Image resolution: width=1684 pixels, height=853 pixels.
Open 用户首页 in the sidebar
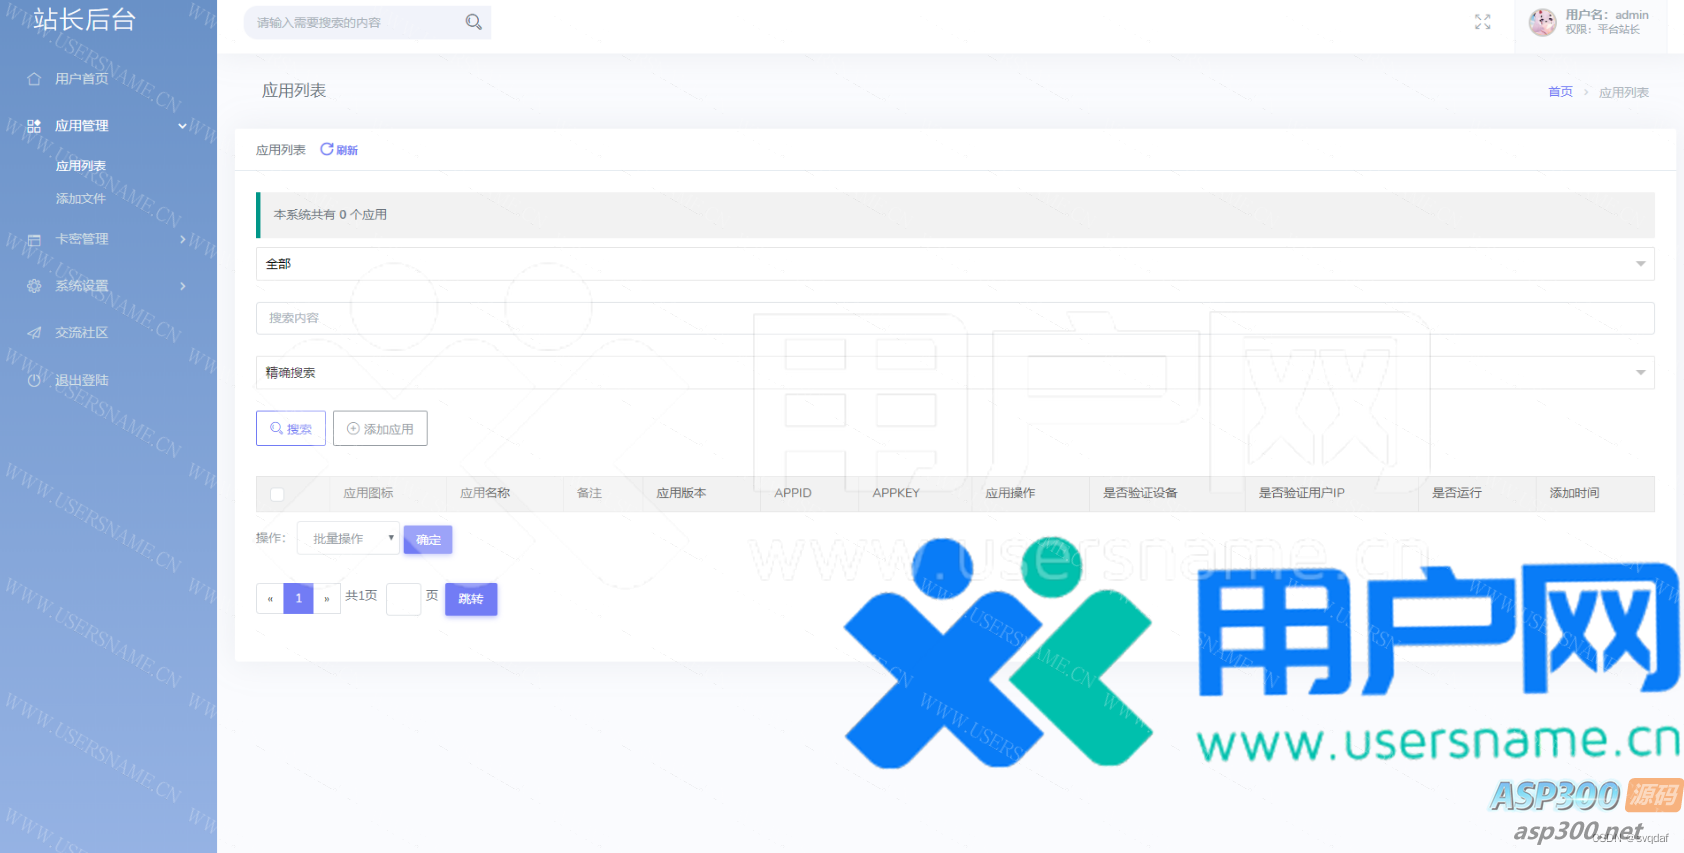click(81, 79)
